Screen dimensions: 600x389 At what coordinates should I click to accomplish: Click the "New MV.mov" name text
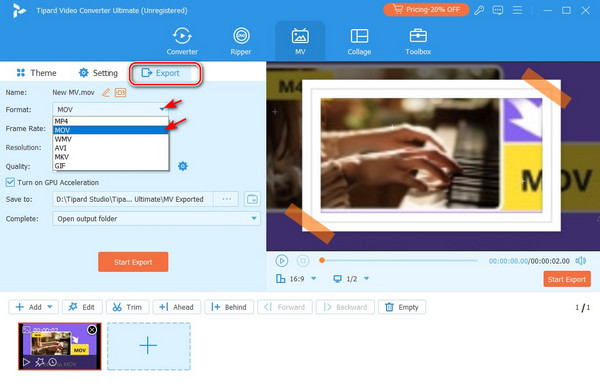pyautogui.click(x=73, y=93)
